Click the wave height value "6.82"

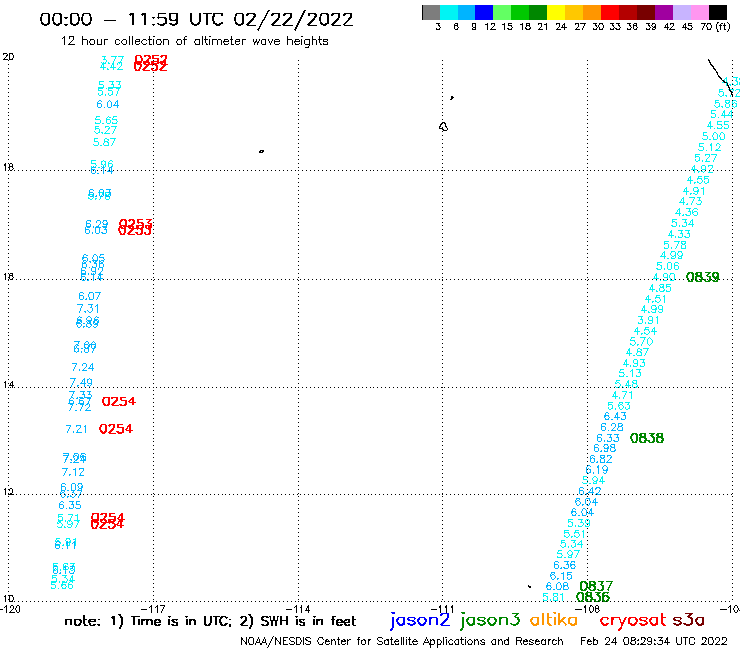point(601,459)
